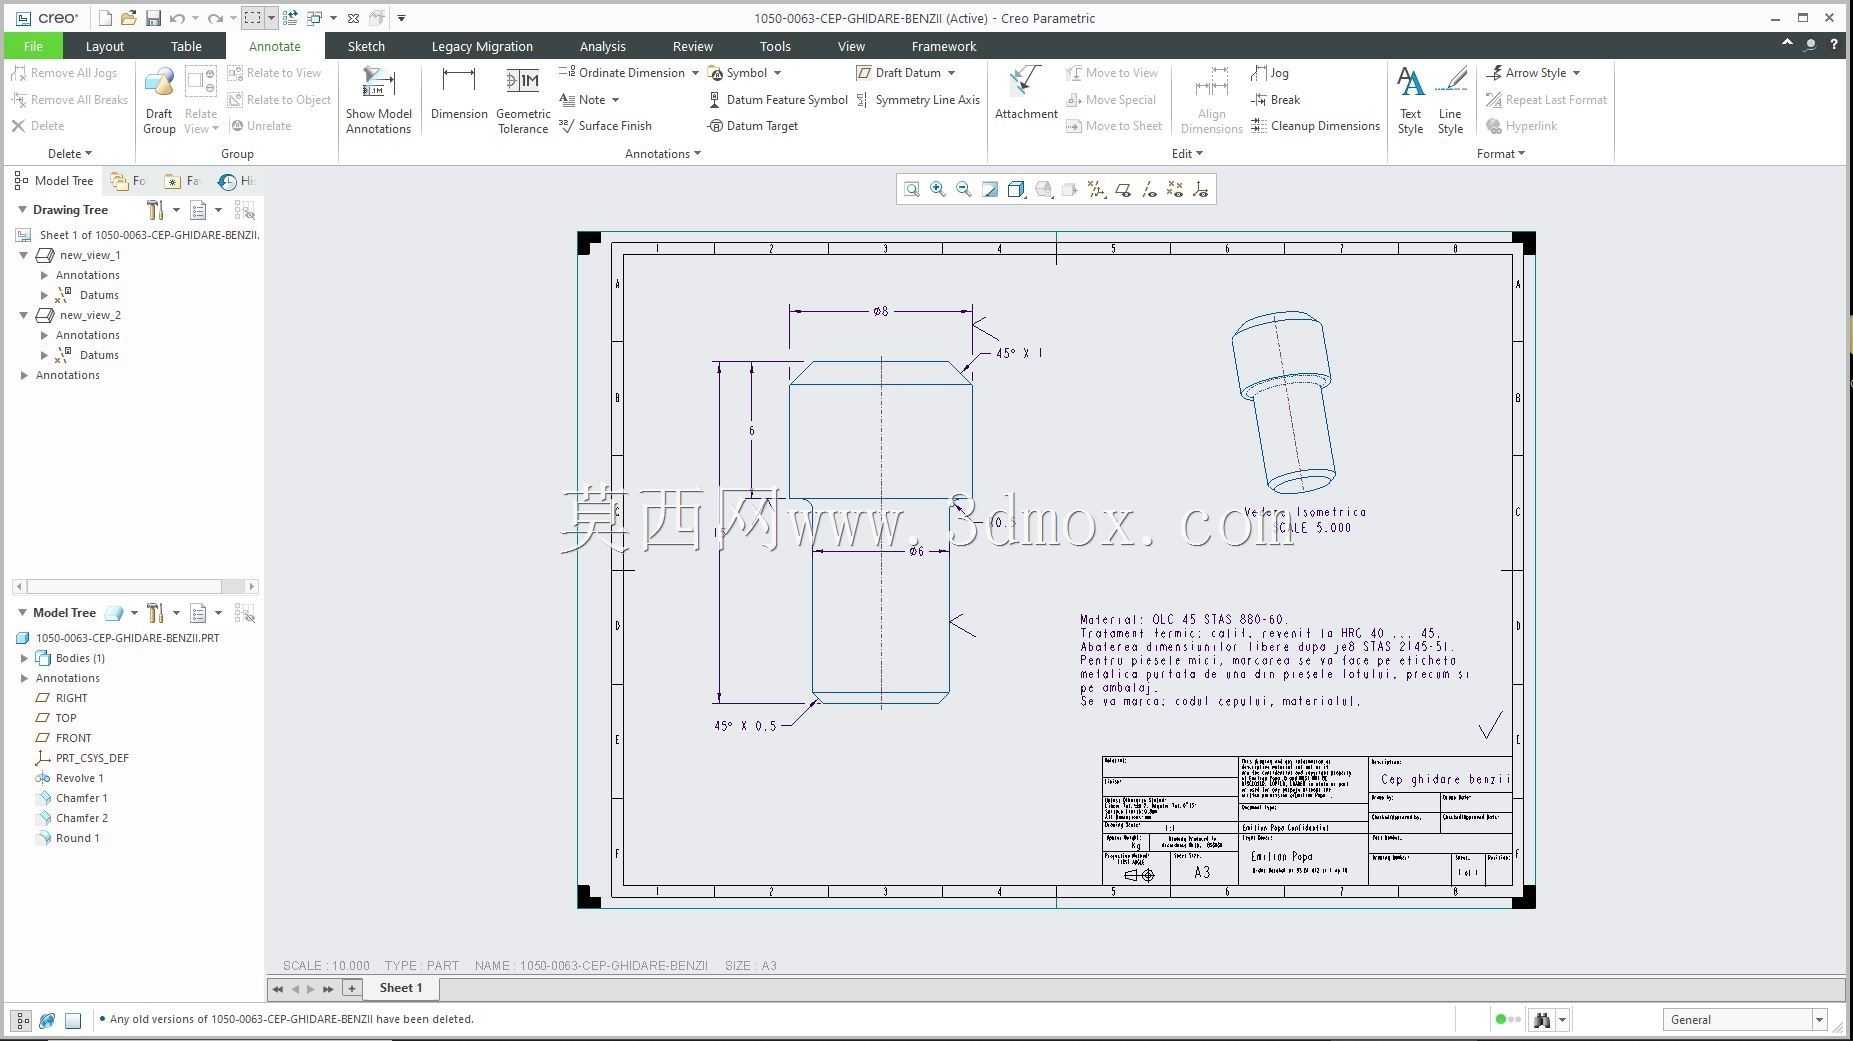The width and height of the screenshot is (1853, 1041).
Task: Expand Bodies (1) in the Model Tree
Action: [24, 658]
